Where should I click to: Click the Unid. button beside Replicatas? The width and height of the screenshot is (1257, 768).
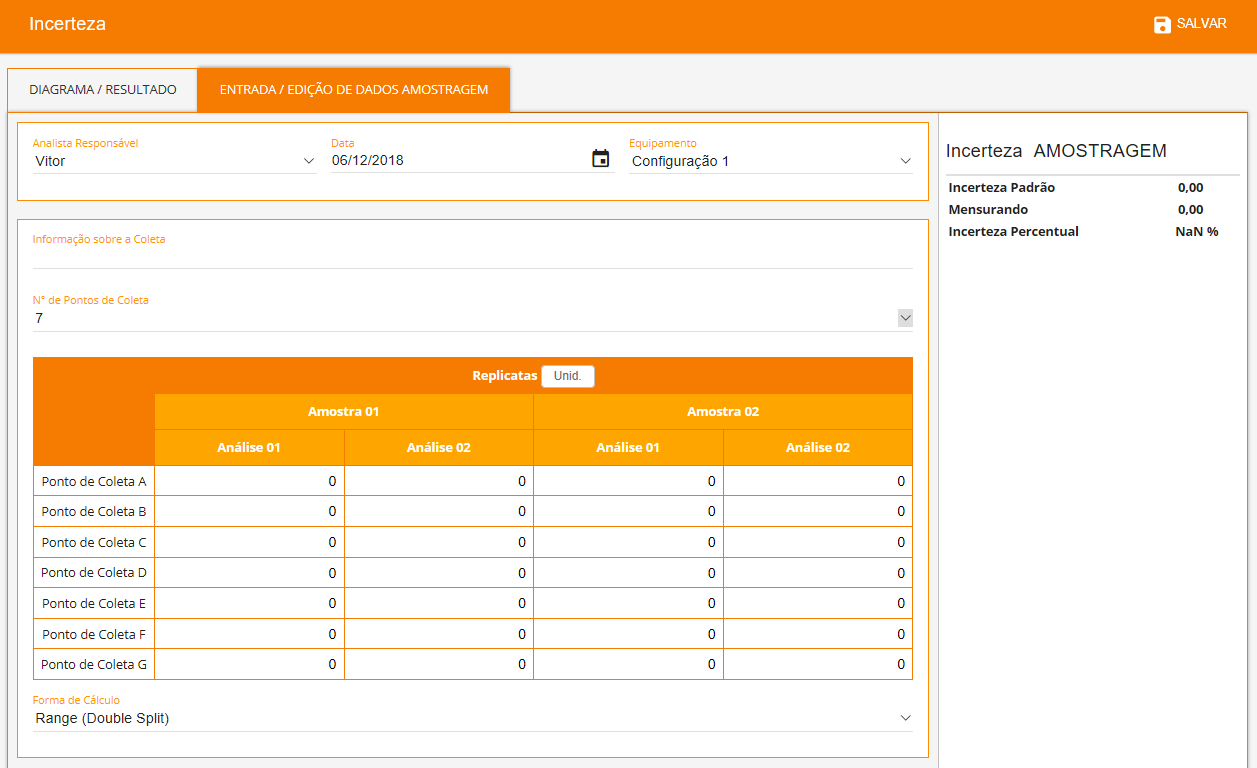click(x=567, y=377)
